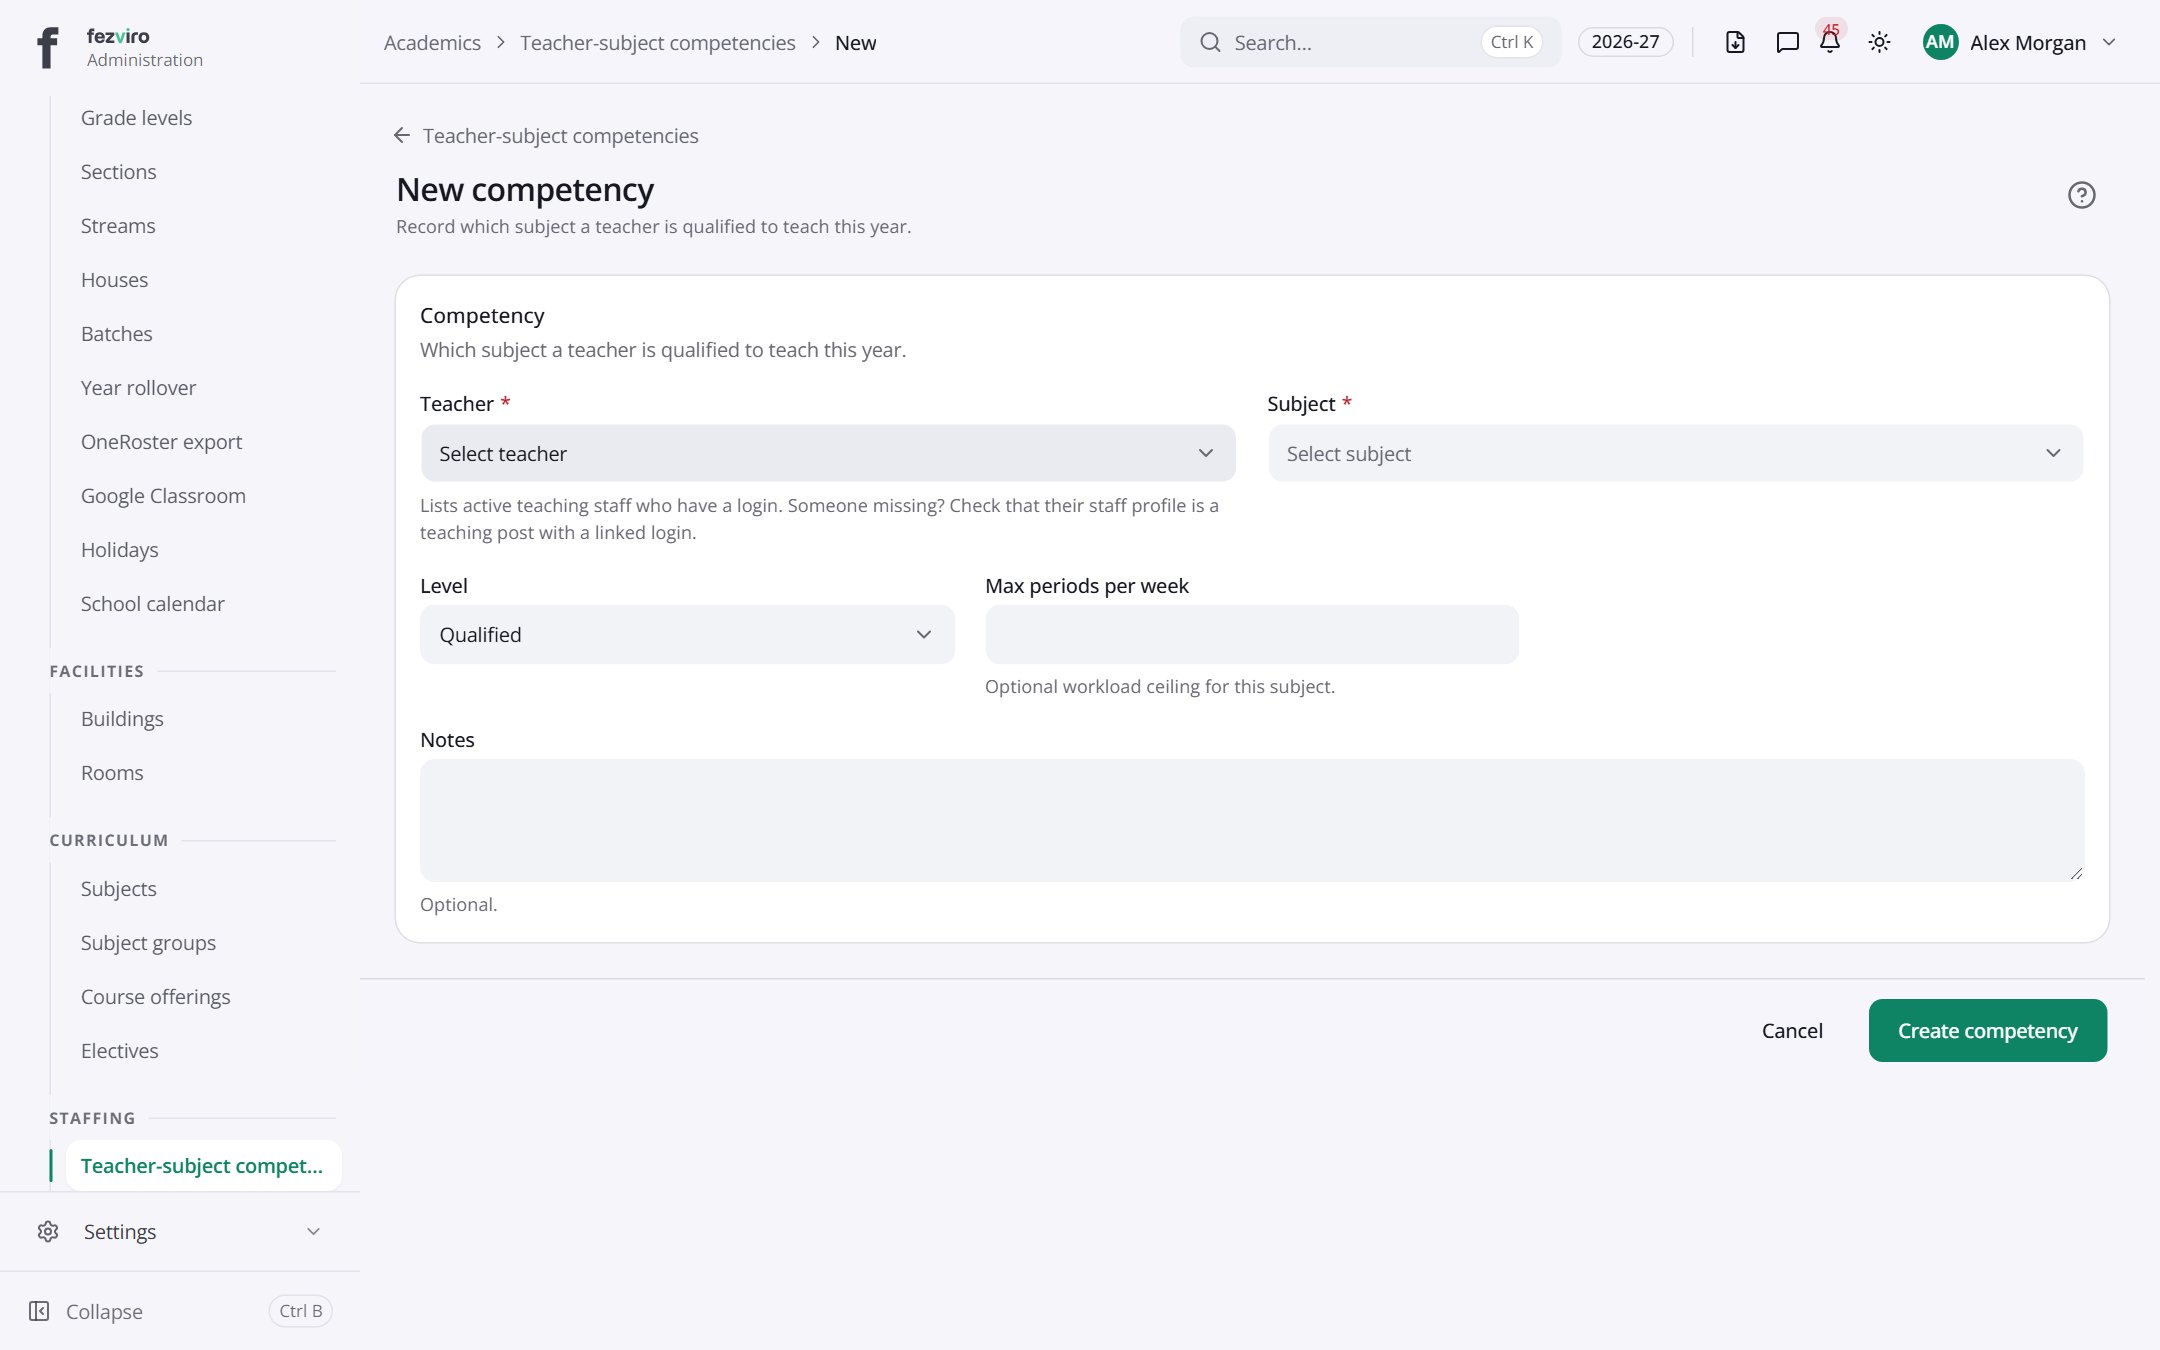This screenshot has height=1350, width=2160.
Task: Click the Settings gear icon in sidebar
Action: (x=48, y=1231)
